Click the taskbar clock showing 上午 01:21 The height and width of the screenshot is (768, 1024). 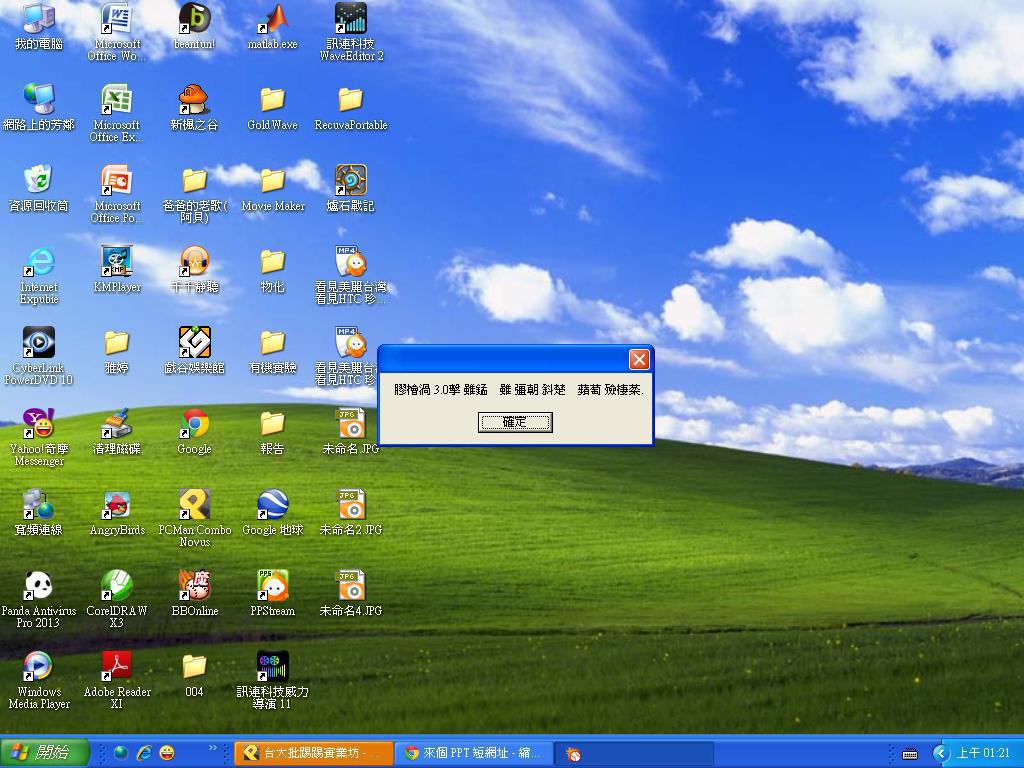point(984,753)
